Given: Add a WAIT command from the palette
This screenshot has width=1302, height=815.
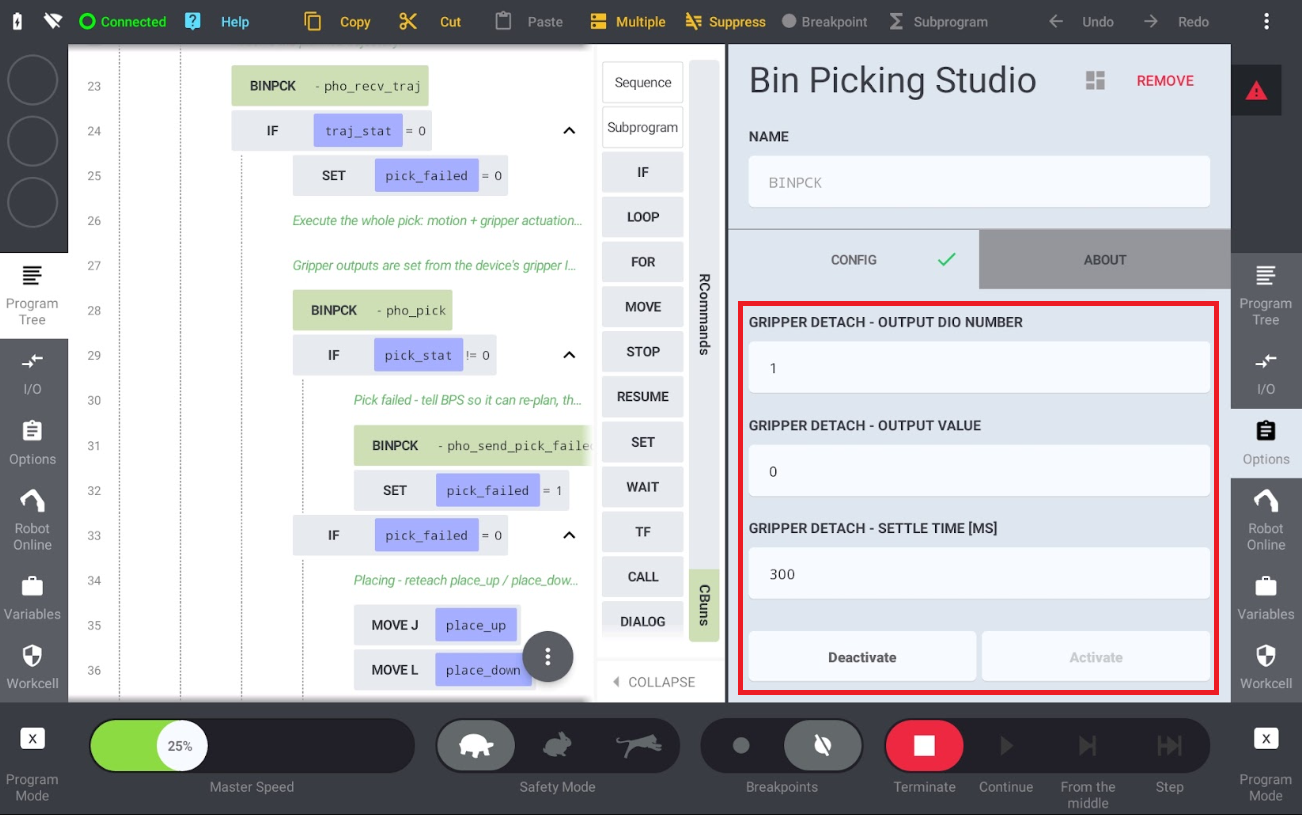Looking at the screenshot, I should (643, 487).
